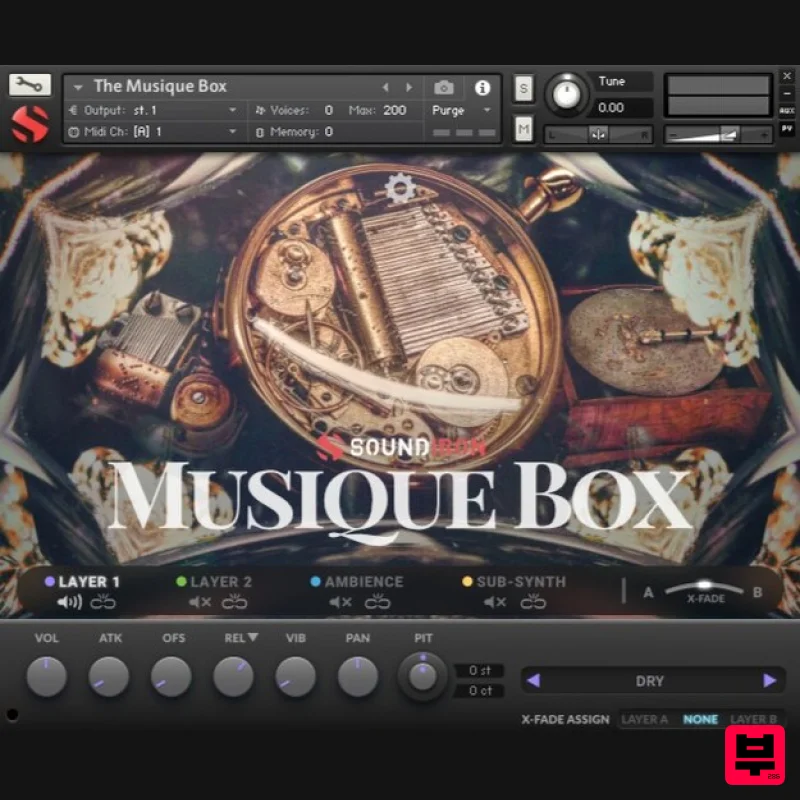Toggle Layer 1 link chain icon

pyautogui.click(x=103, y=602)
